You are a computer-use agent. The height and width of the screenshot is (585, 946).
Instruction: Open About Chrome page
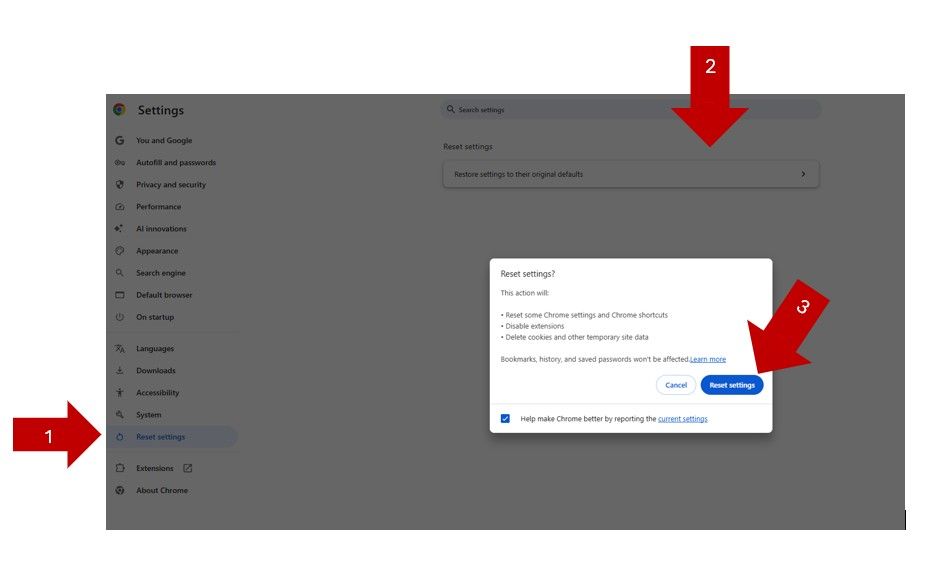162,490
